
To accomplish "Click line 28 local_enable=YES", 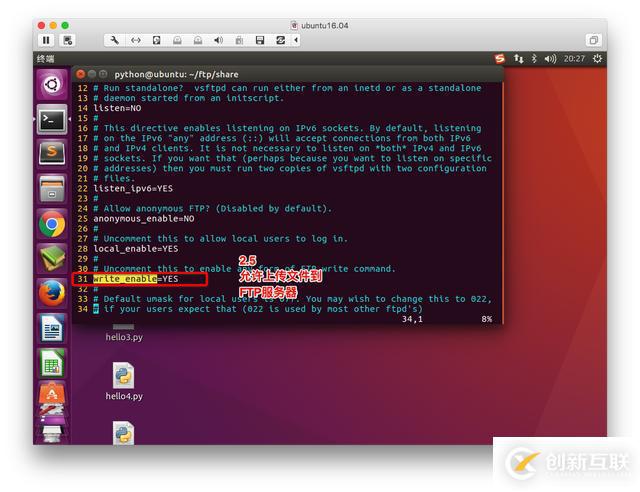I will 136,249.
